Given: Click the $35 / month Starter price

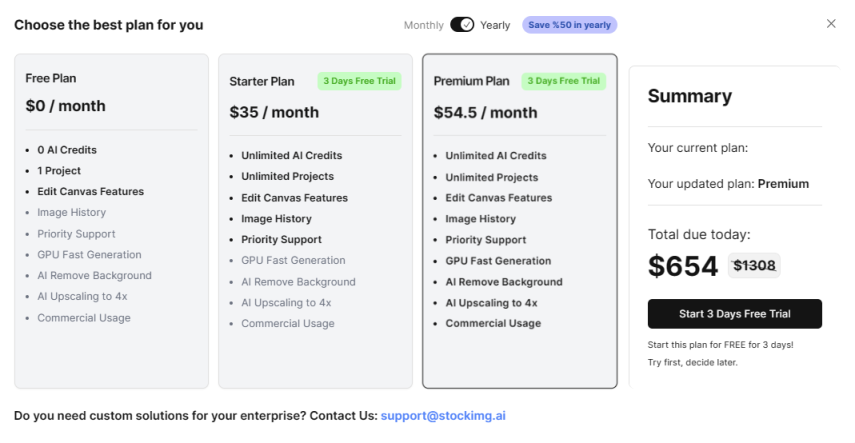Looking at the screenshot, I should point(273,113).
